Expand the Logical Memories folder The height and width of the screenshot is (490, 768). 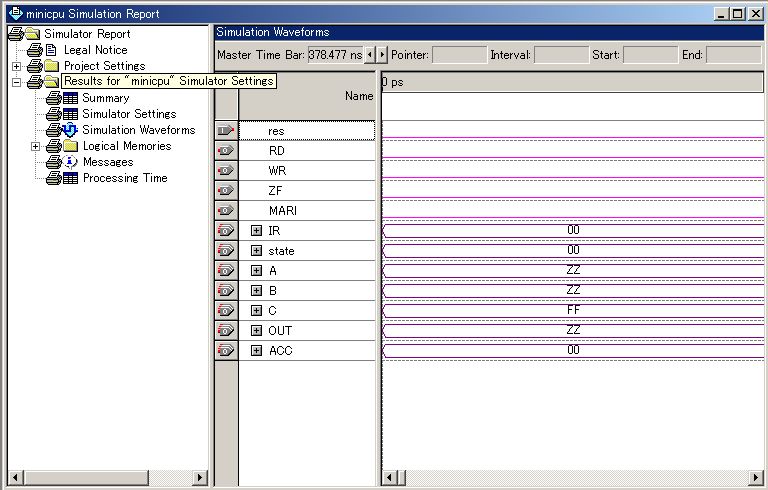tap(36, 146)
